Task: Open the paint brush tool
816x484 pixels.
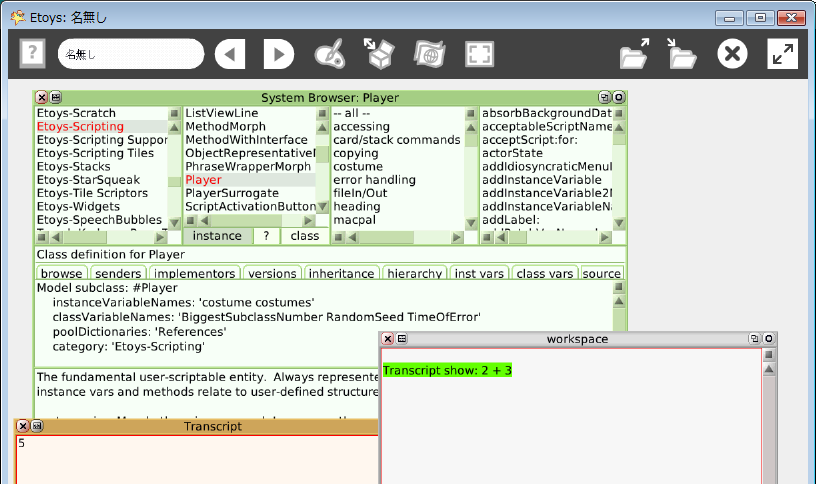Action: [330, 54]
